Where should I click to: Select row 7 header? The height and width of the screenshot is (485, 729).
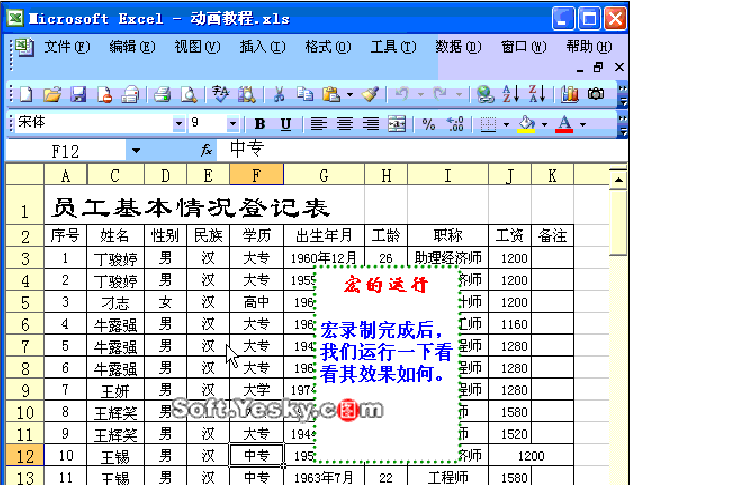pos(25,346)
